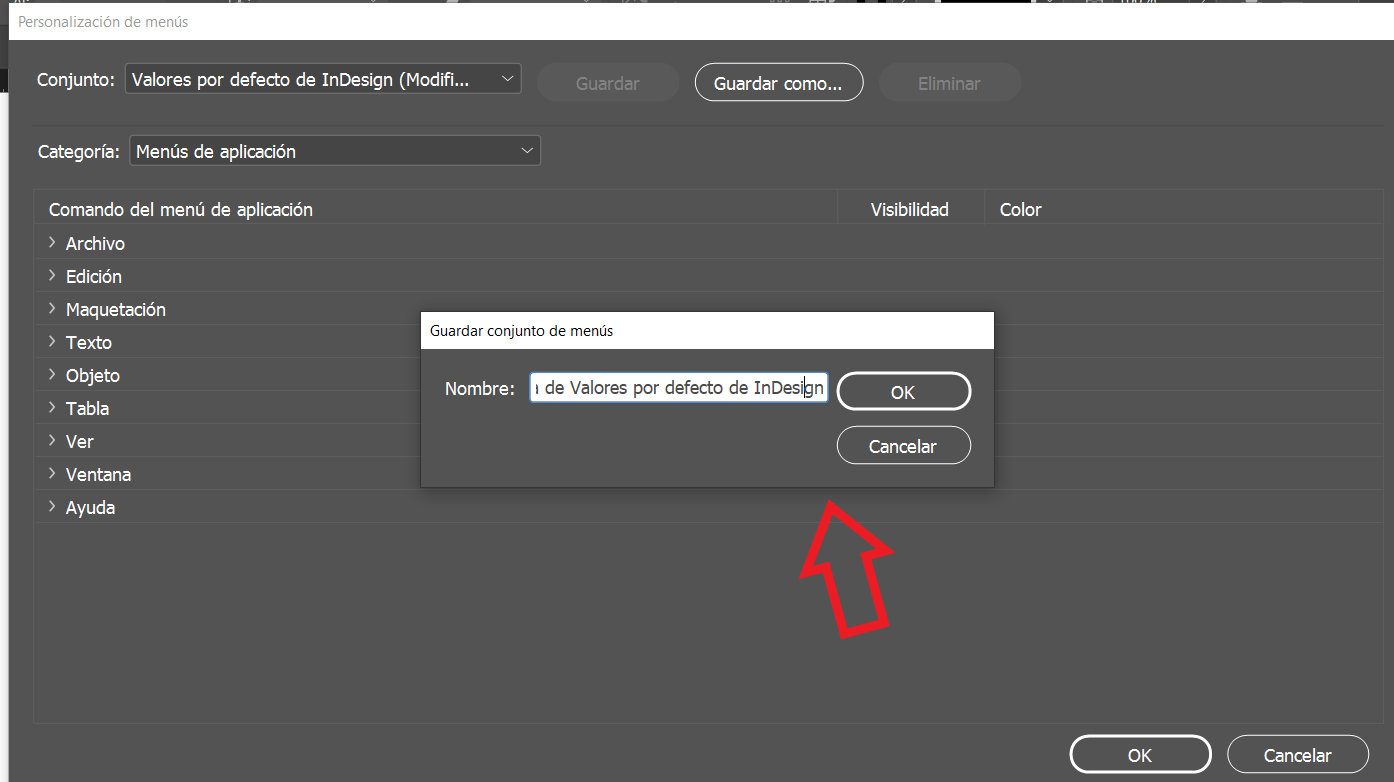Dismiss the dialog with bottom Cancelar button
Image resolution: width=1394 pixels, height=782 pixels.
(1297, 754)
